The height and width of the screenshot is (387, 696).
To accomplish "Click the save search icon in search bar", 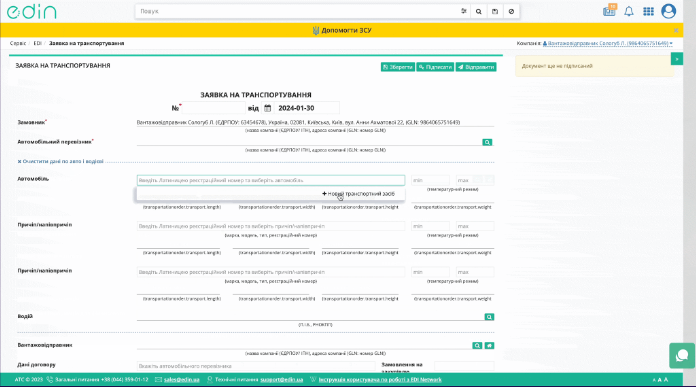I will [495, 12].
